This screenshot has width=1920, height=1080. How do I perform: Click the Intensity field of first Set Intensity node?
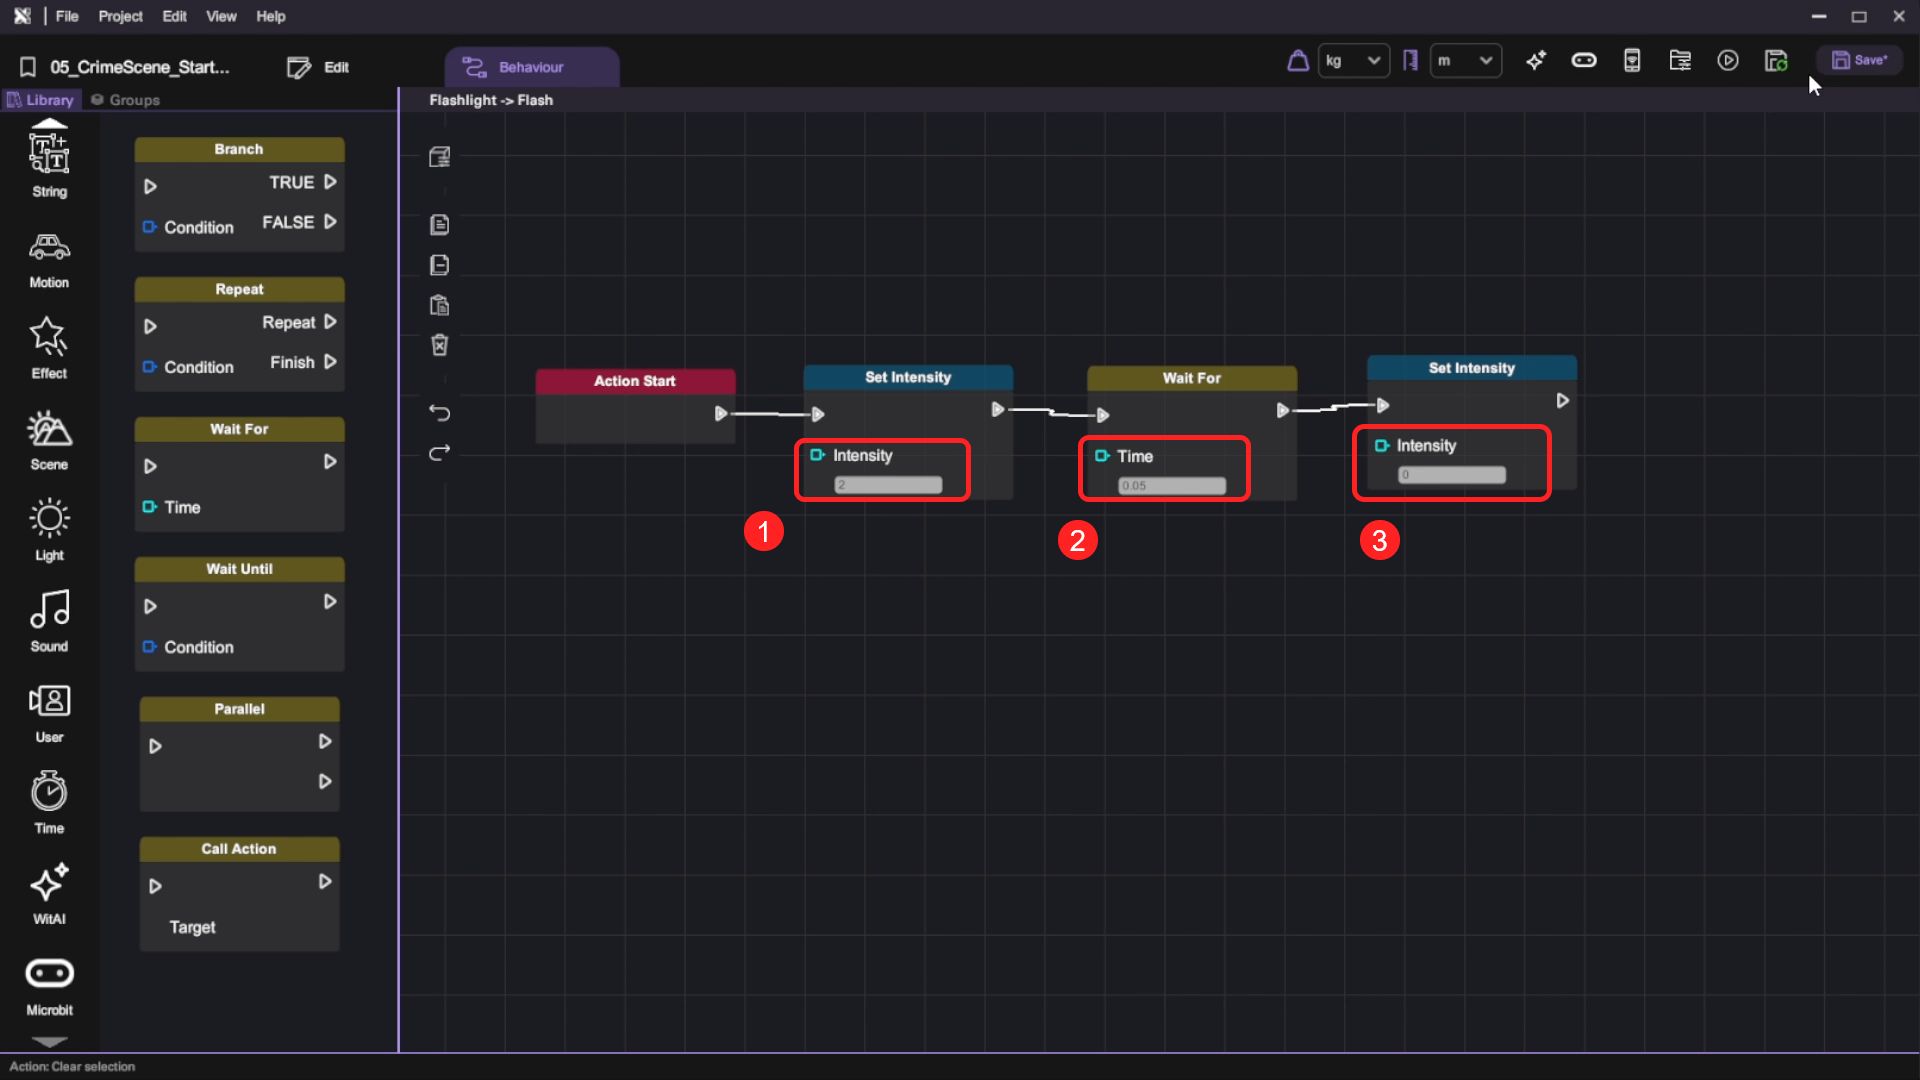point(888,485)
